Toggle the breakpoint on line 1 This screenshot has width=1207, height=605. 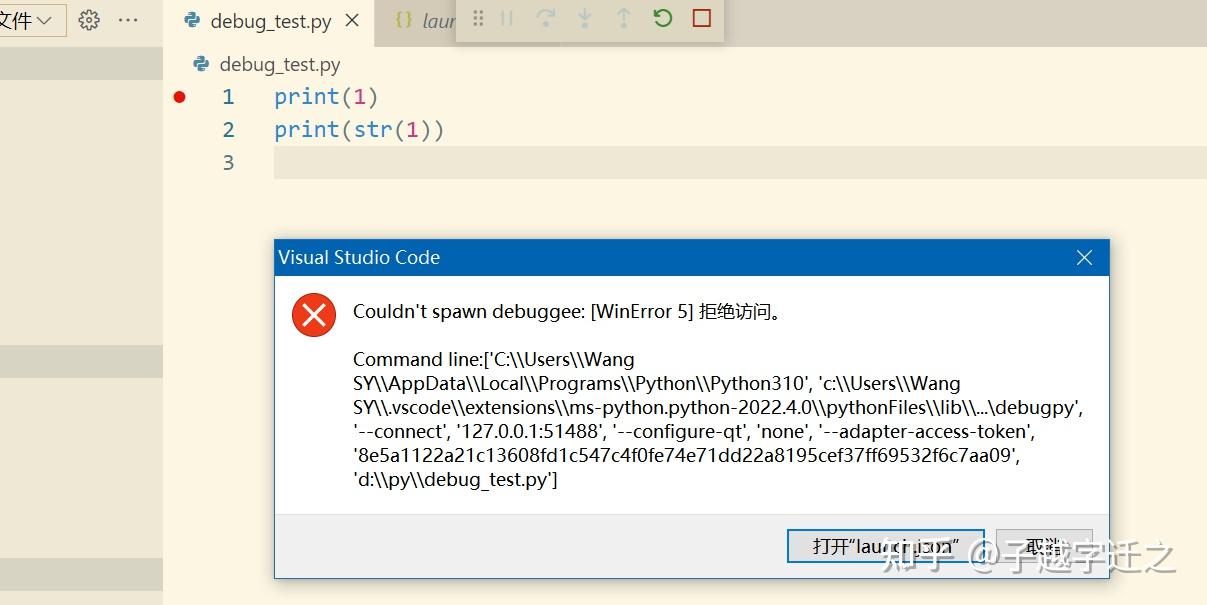(x=180, y=96)
